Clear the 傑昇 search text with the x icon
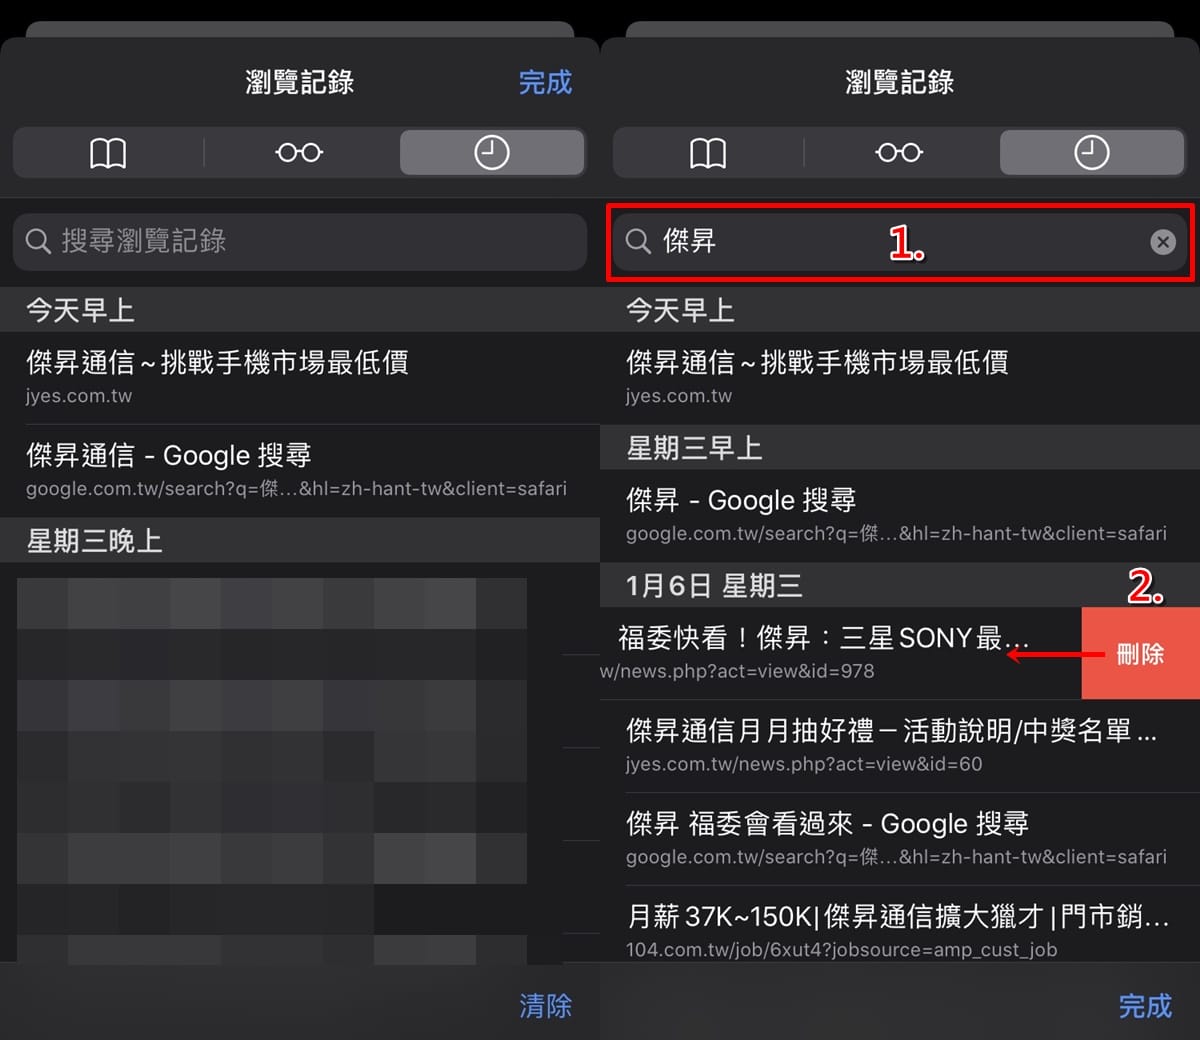1200x1040 pixels. click(1163, 241)
